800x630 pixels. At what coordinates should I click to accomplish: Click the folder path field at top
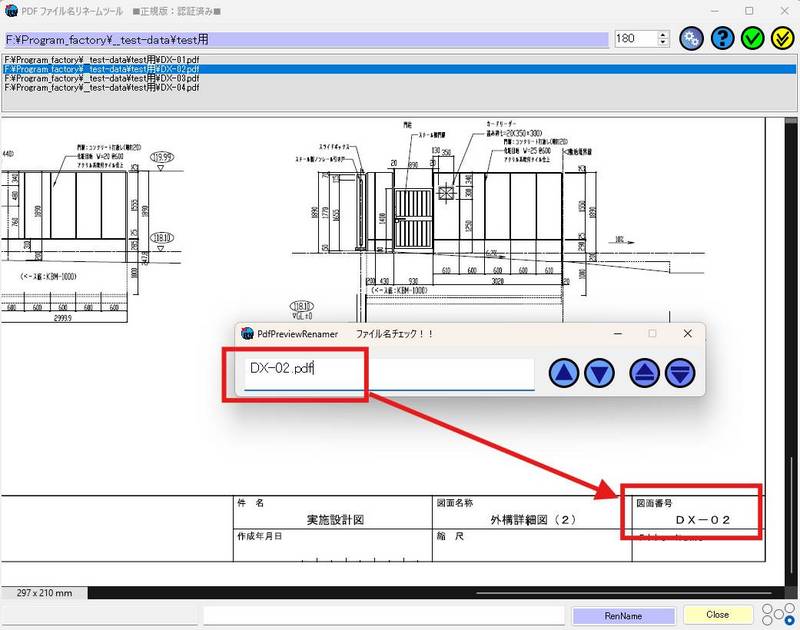coord(306,39)
